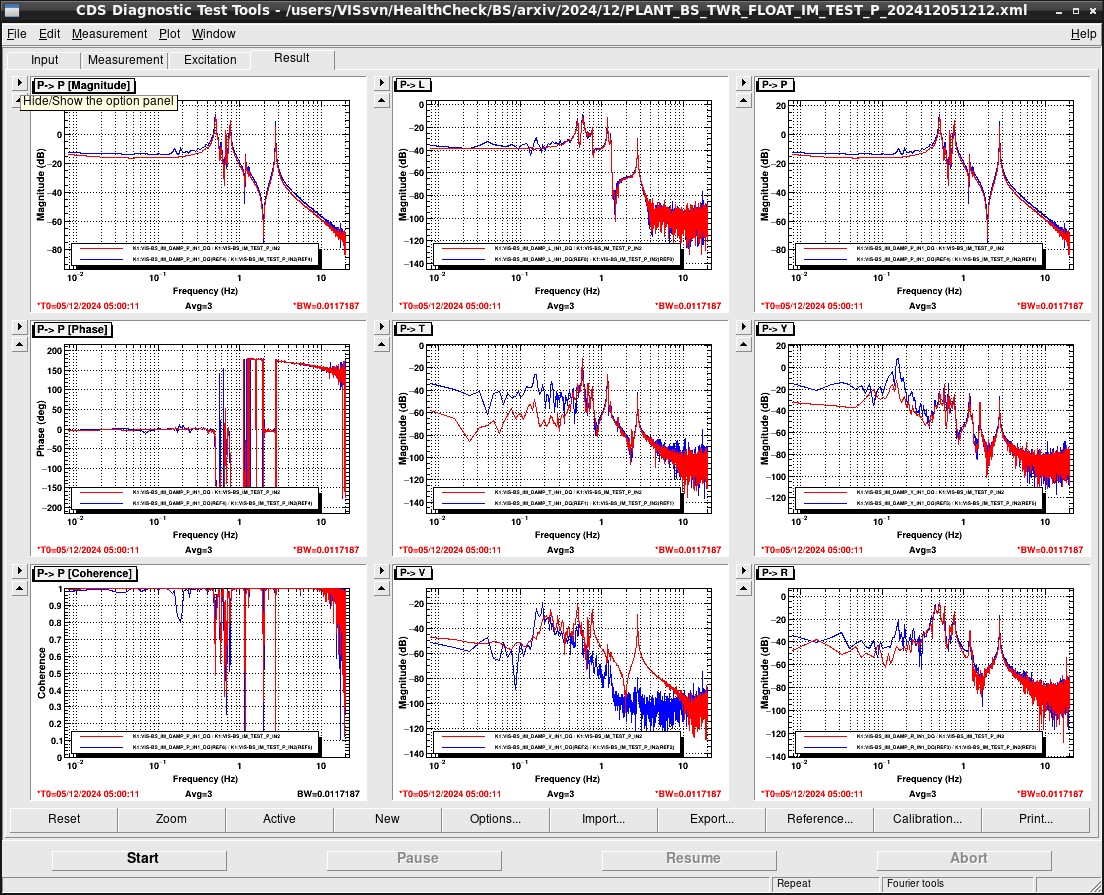Toggle up-arrow expander beside P-> Y plot
This screenshot has width=1104, height=895.
click(x=744, y=344)
